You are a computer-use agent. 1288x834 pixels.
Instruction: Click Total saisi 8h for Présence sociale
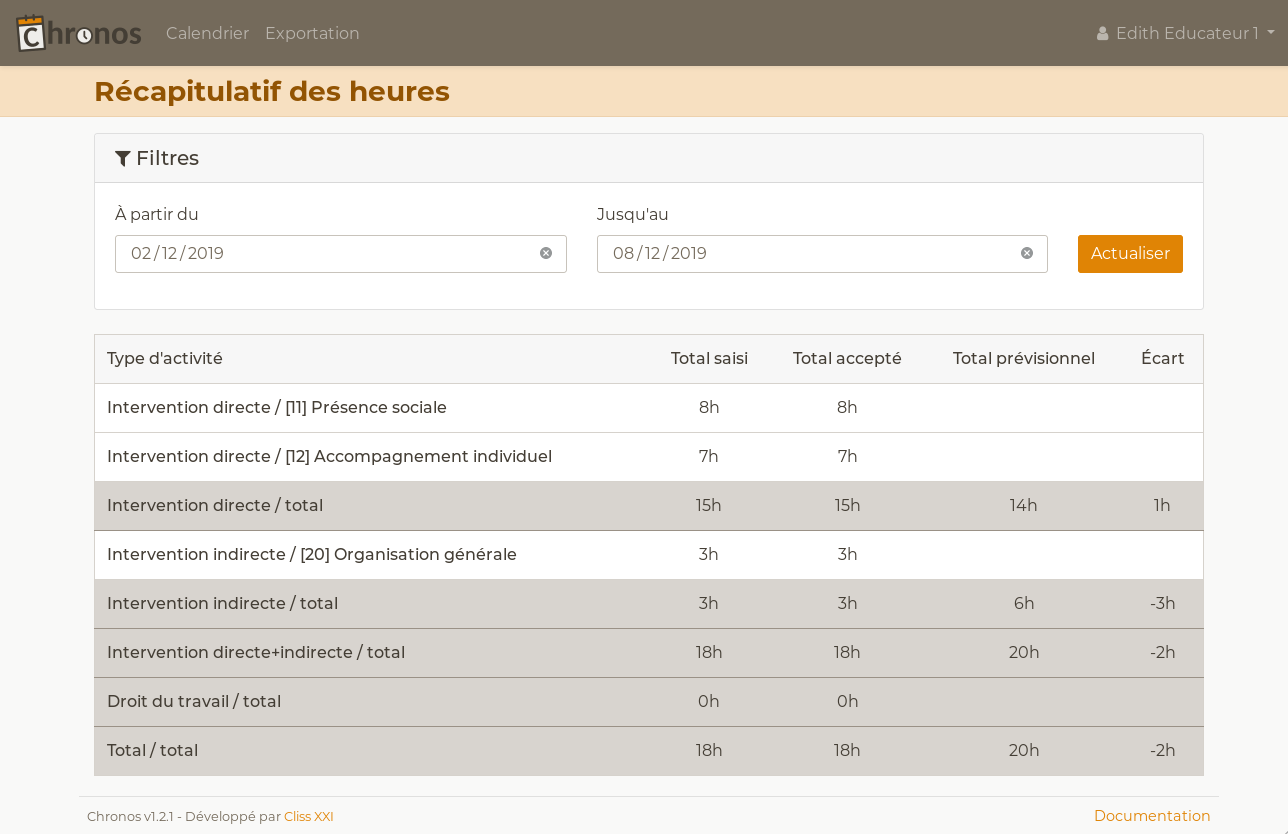click(709, 407)
